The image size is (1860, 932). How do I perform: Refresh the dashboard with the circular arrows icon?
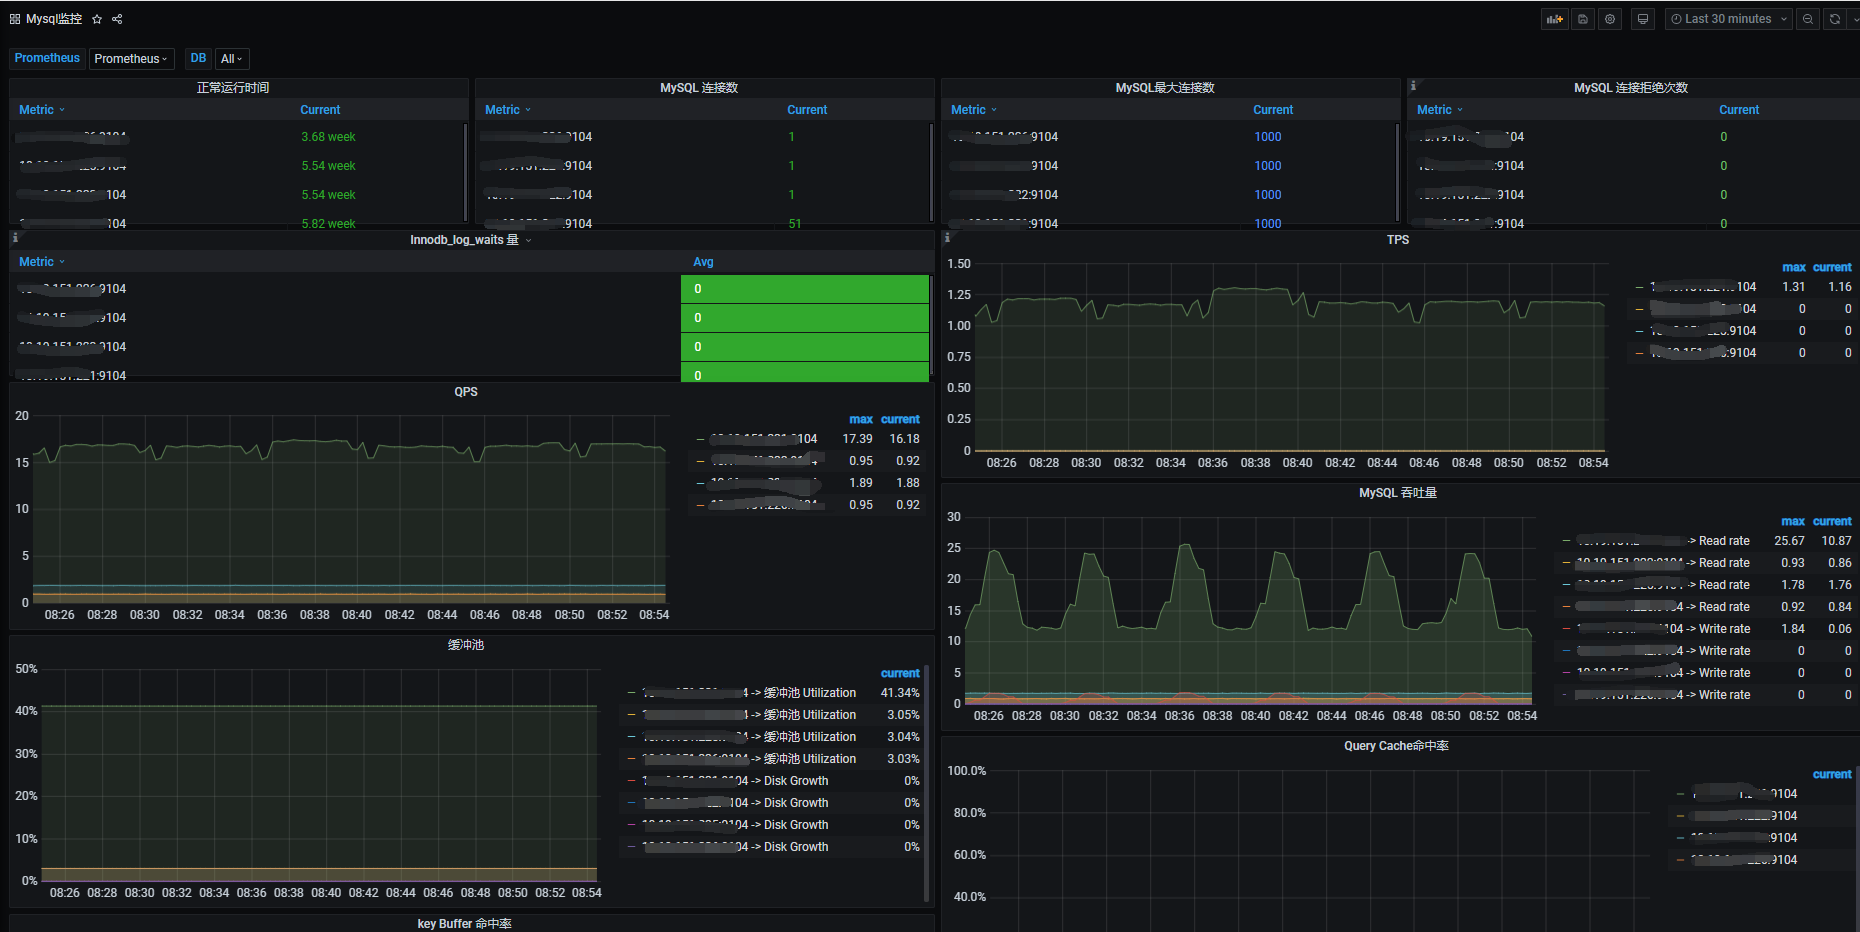[x=1834, y=19]
